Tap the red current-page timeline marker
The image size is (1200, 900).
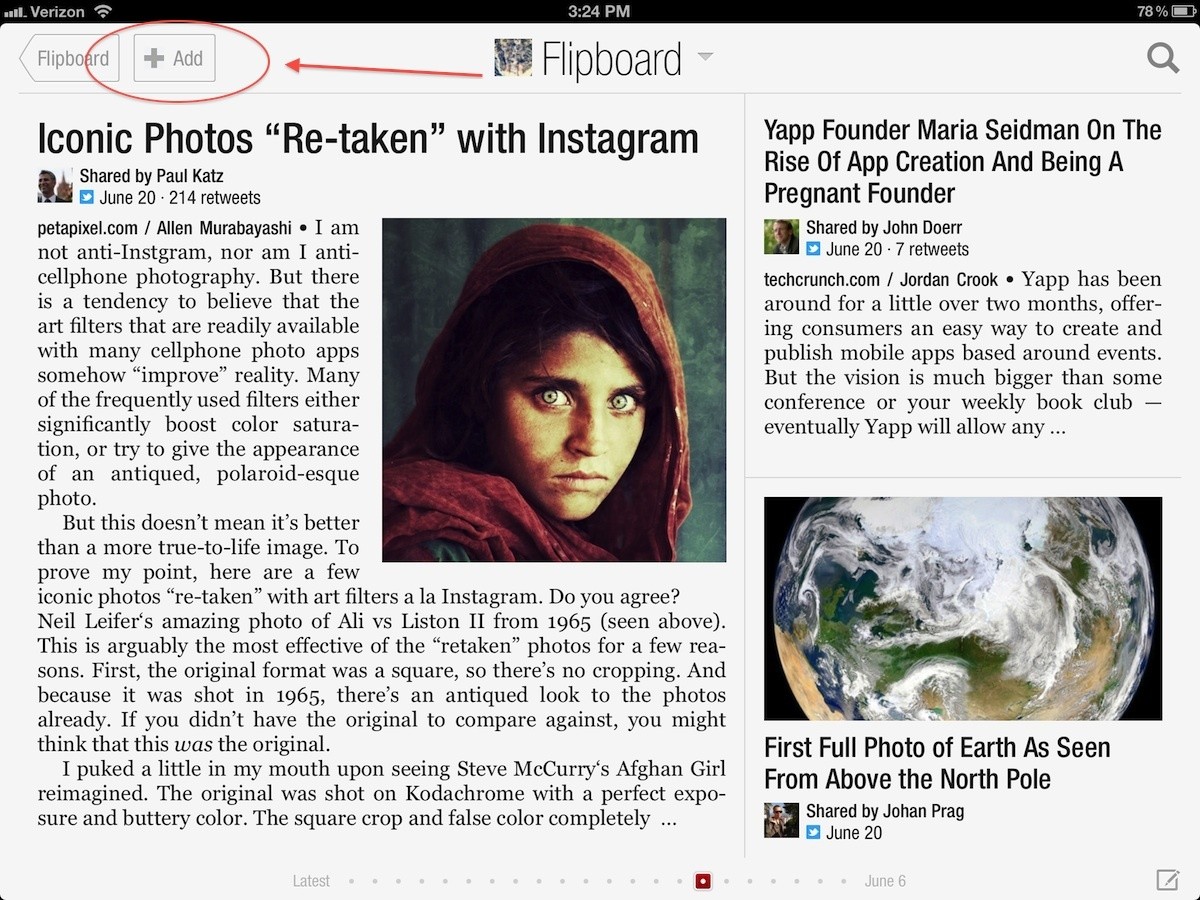[x=703, y=881]
